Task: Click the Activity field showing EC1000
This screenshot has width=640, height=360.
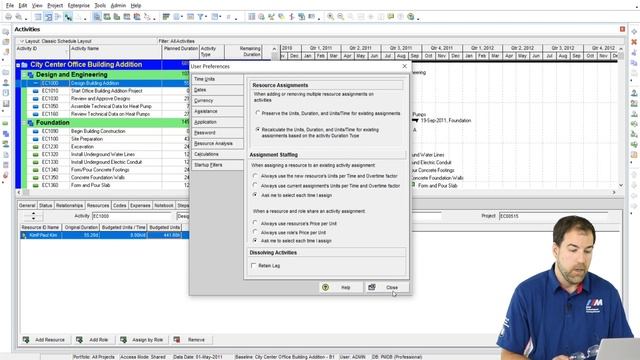Action: pos(132,216)
